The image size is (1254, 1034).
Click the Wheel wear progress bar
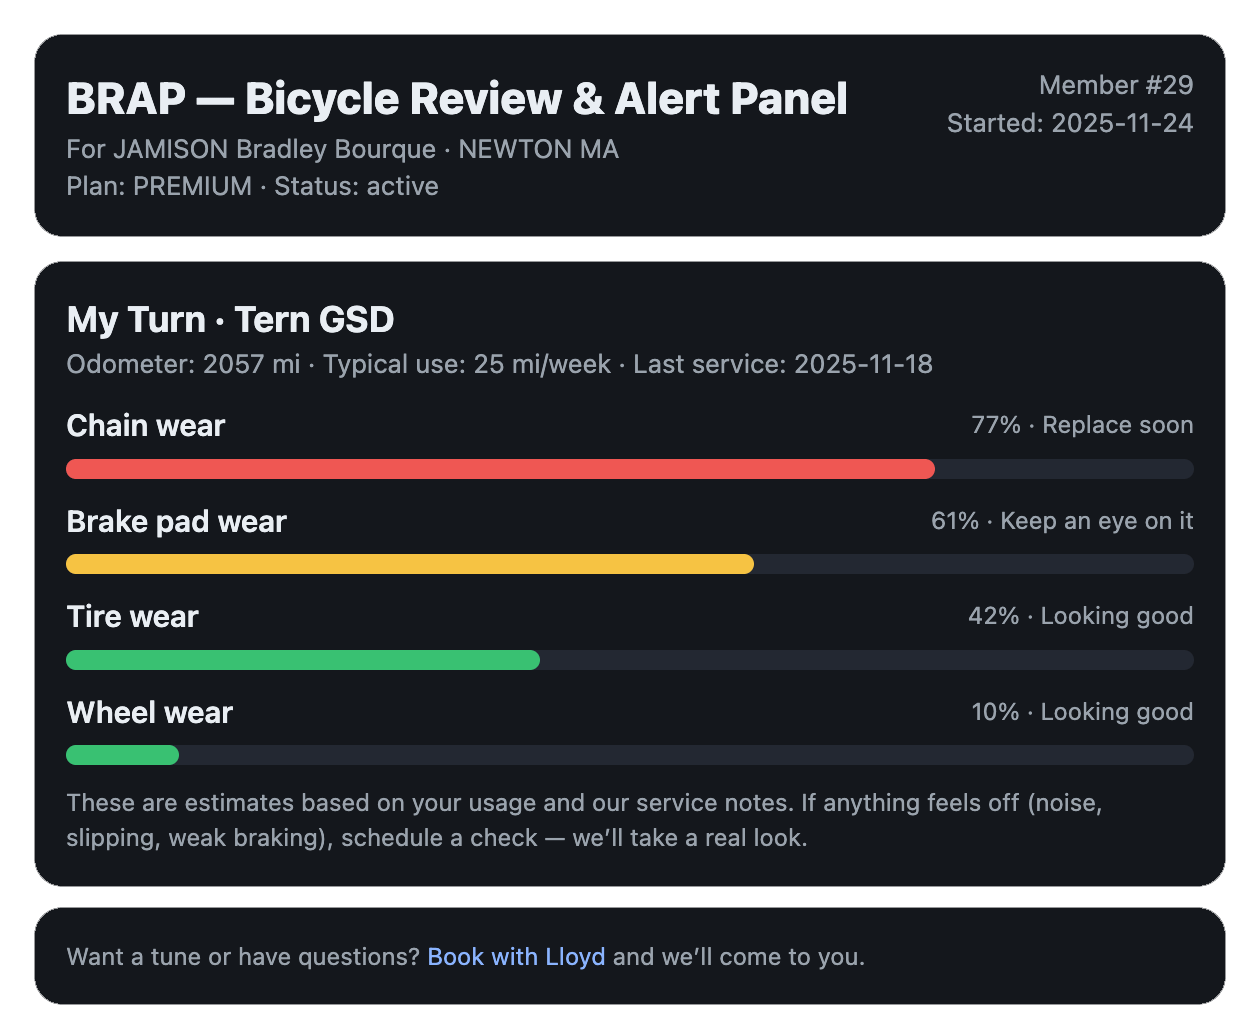122,755
